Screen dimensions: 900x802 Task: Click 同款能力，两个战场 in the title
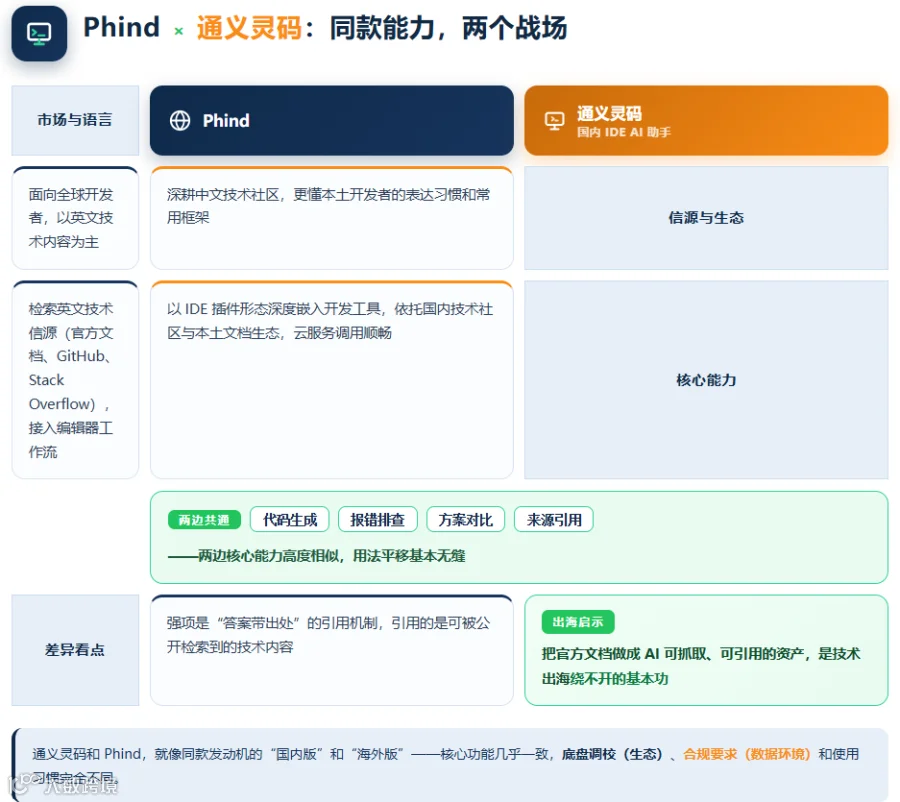(x=448, y=28)
